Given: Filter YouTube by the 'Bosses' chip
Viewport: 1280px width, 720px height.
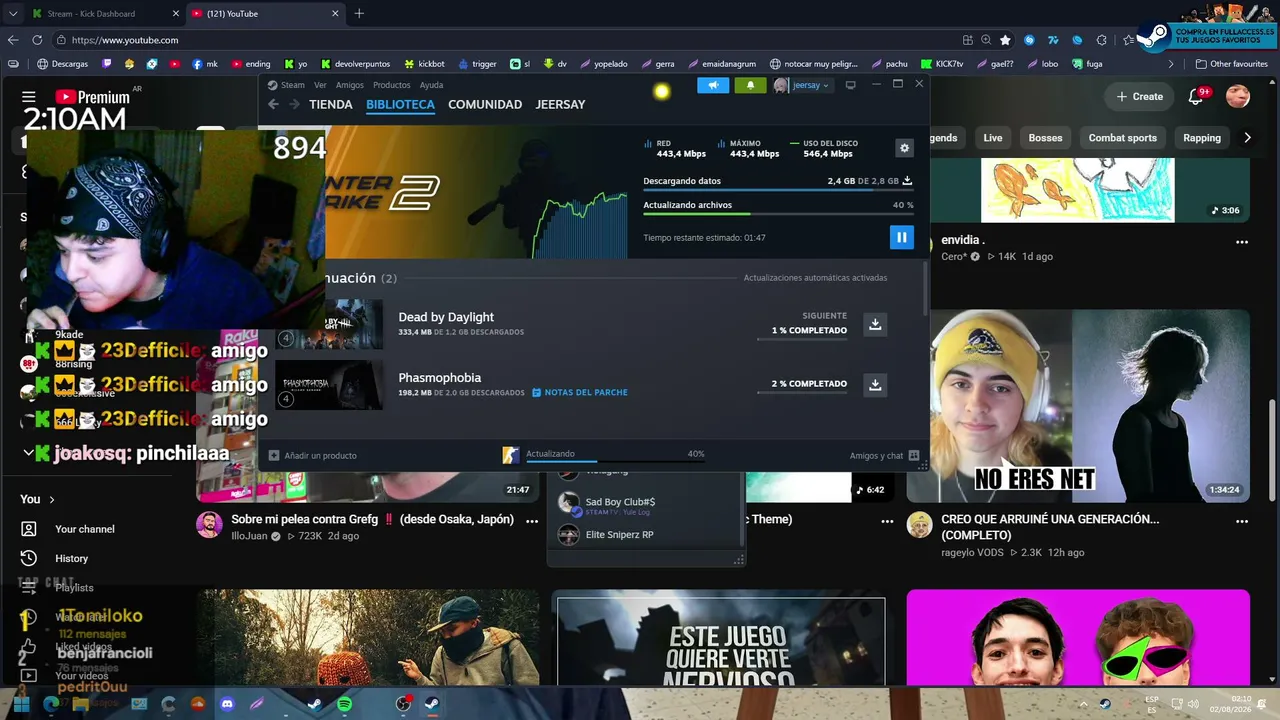Looking at the screenshot, I should pyautogui.click(x=1045, y=138).
